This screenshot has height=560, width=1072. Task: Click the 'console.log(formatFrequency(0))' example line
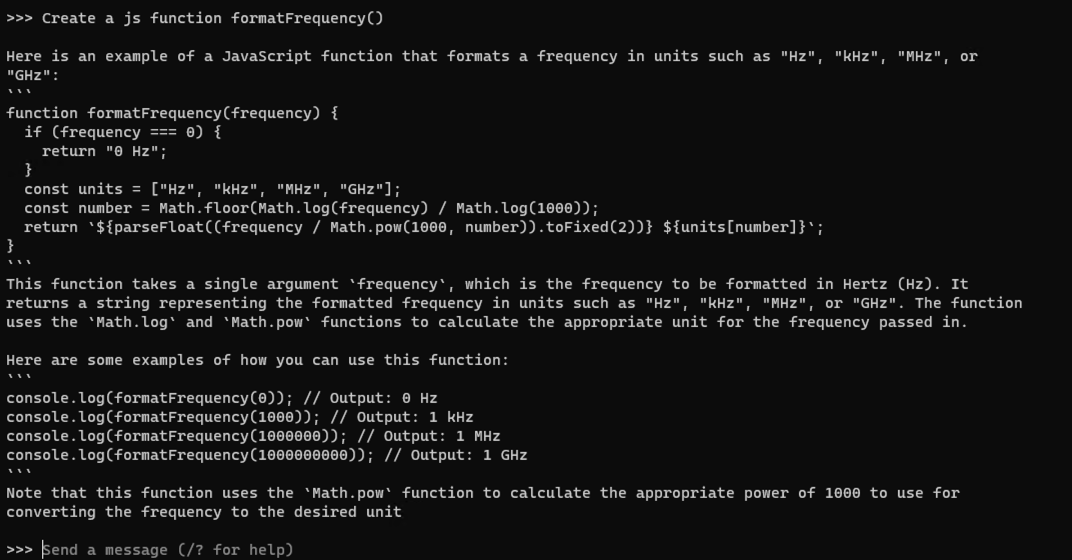(x=222, y=398)
